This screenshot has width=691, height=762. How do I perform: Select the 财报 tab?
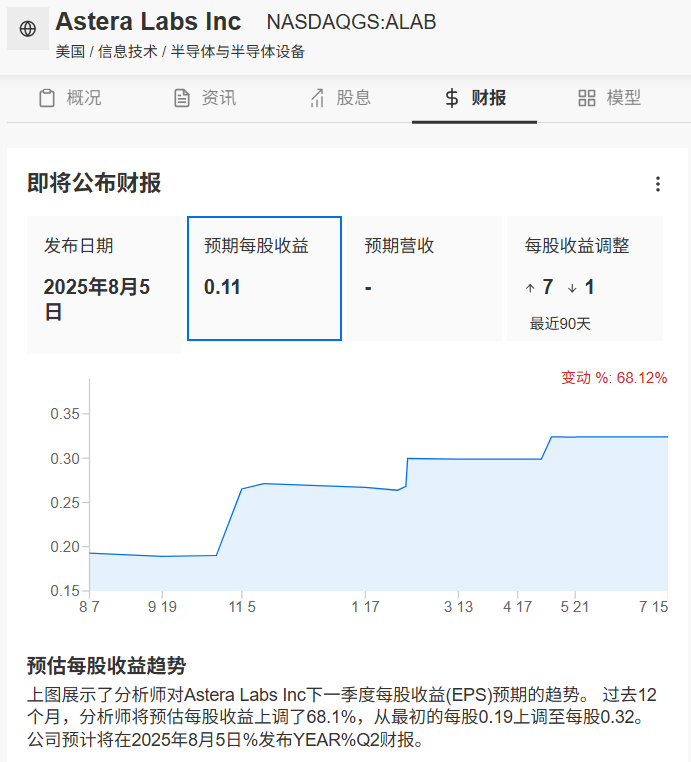click(x=475, y=98)
